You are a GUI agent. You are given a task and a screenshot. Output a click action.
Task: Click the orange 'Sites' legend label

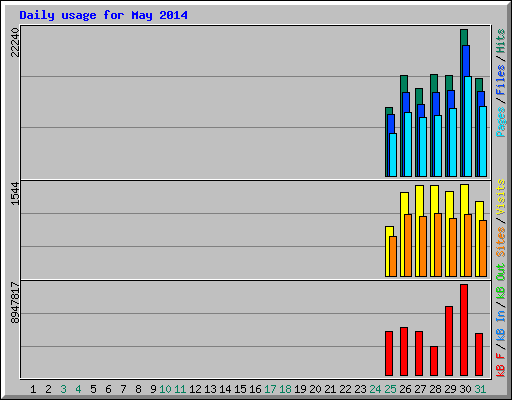(500, 242)
